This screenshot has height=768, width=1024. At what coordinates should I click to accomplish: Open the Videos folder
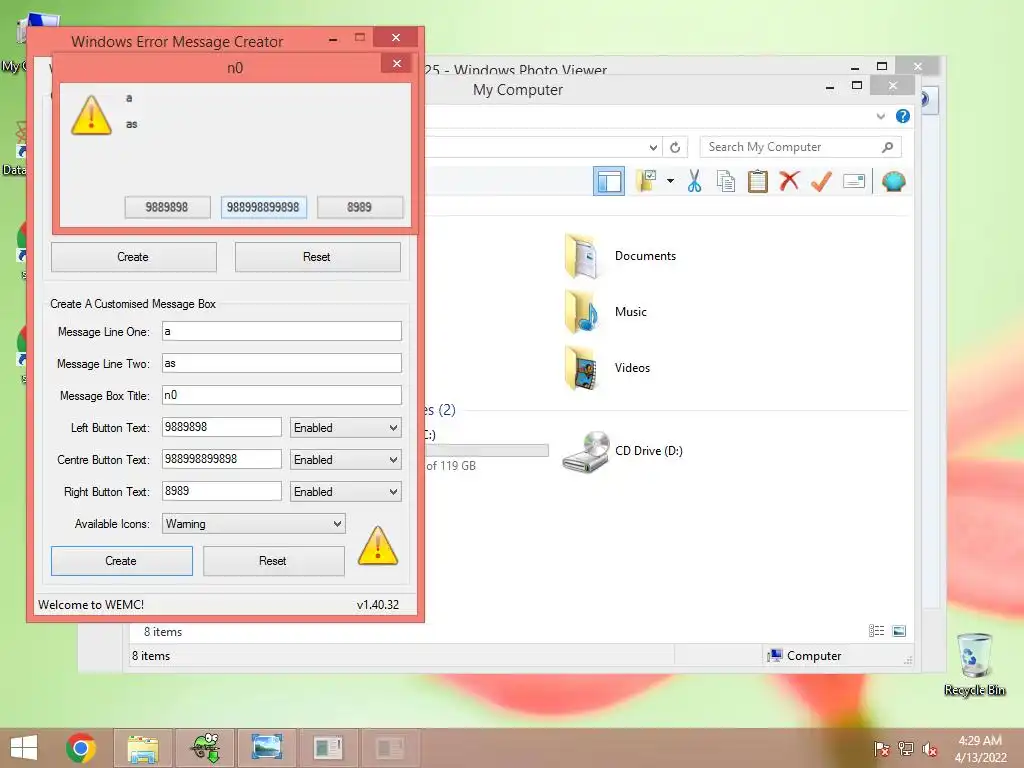607,368
